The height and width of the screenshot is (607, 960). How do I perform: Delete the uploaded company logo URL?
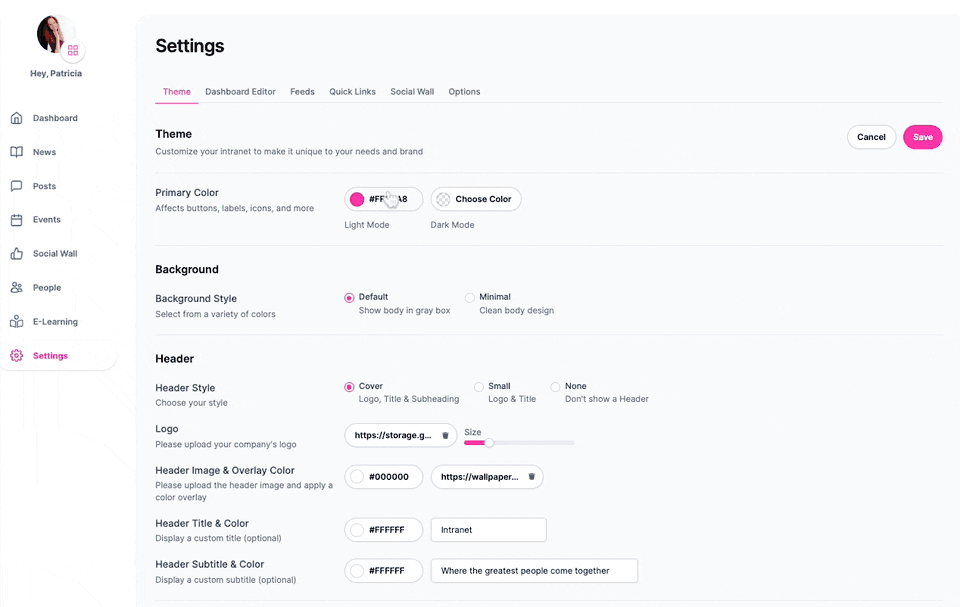point(444,435)
